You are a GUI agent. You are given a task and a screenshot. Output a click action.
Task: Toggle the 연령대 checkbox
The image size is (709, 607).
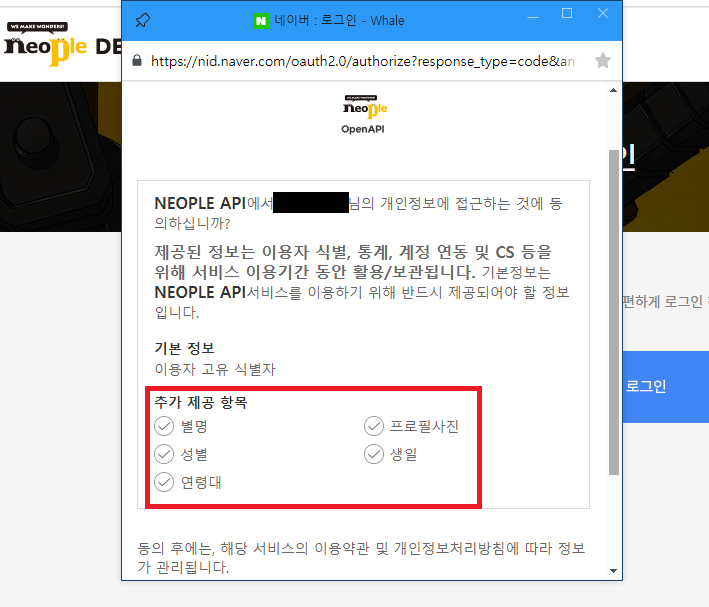point(164,482)
